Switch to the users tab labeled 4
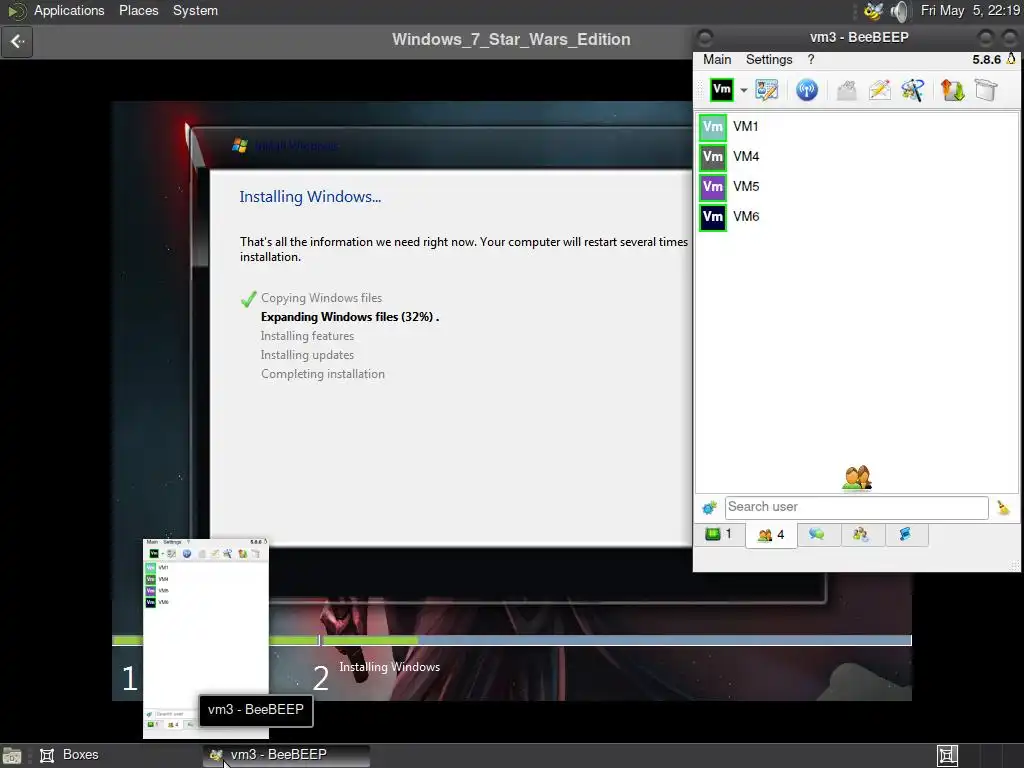This screenshot has height=768, width=1024. click(x=771, y=536)
